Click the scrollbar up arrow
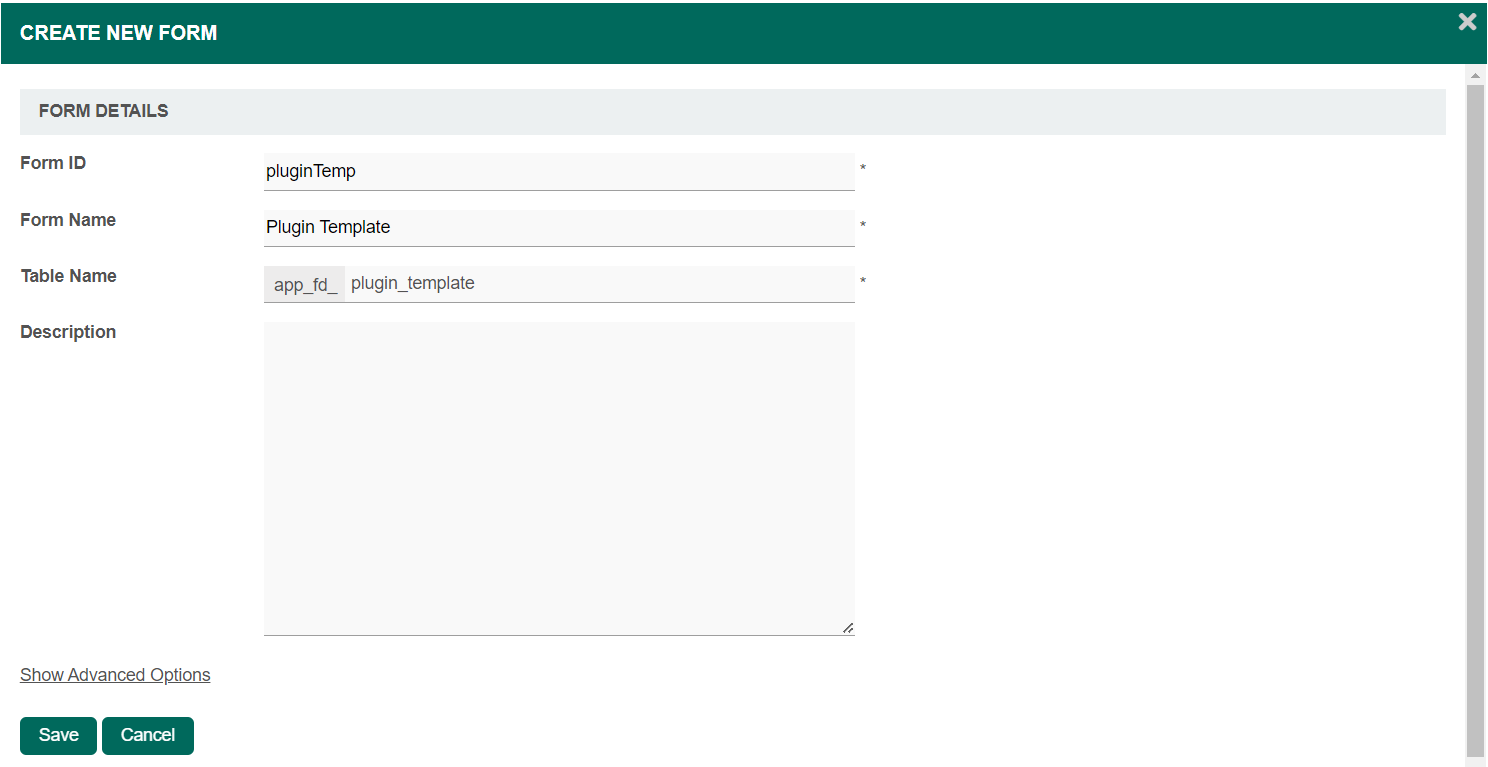Screen dimensions: 1488x767 click(x=1475, y=76)
